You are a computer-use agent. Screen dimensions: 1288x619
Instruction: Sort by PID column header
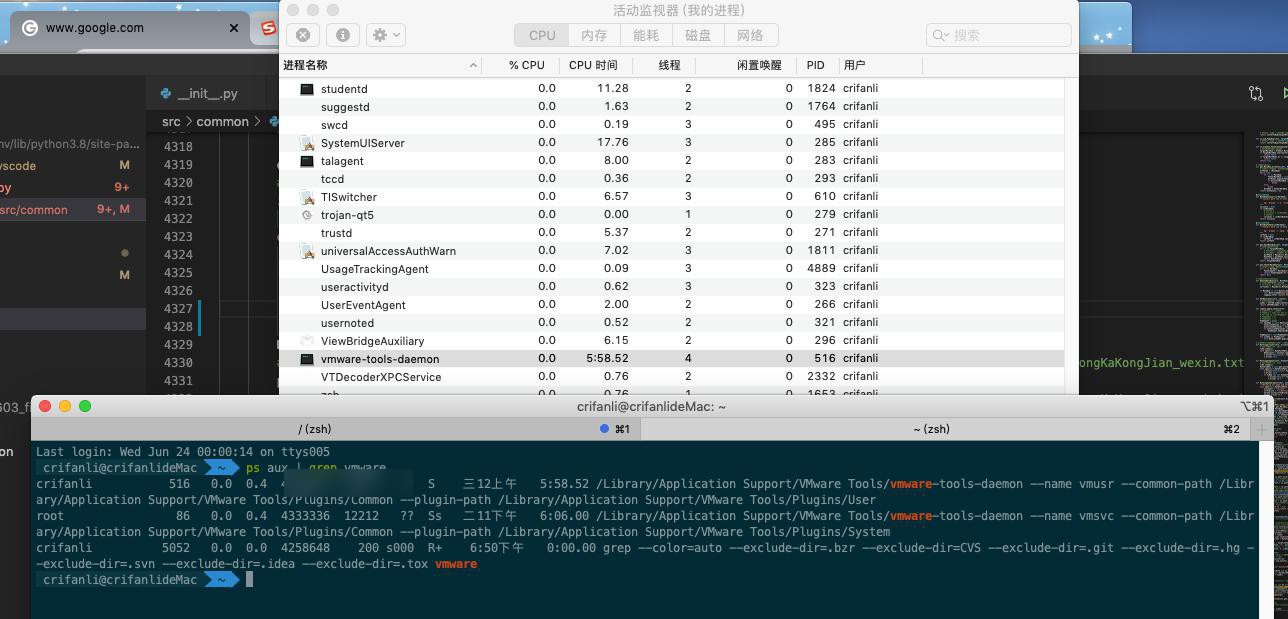(x=816, y=65)
